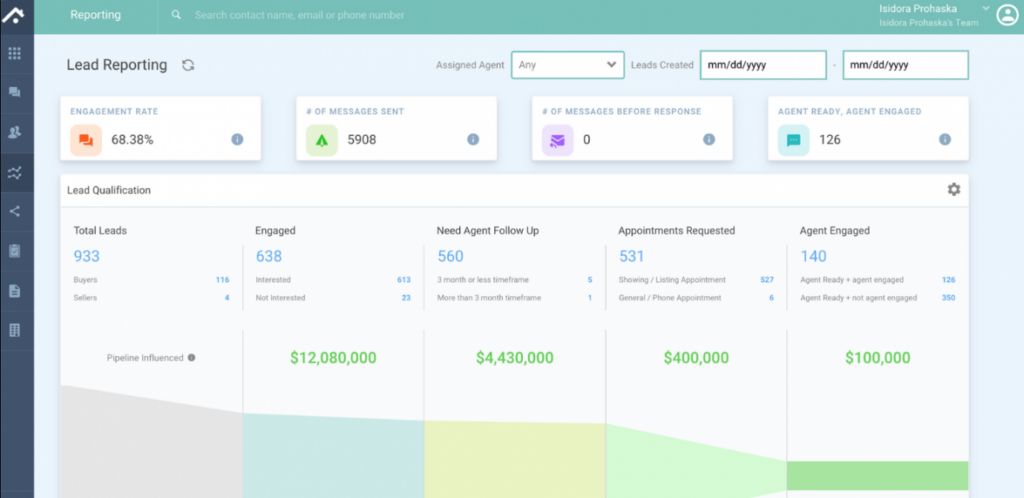Open the conversations chat sidebar icon
This screenshot has height=498, width=1024.
tap(14, 92)
